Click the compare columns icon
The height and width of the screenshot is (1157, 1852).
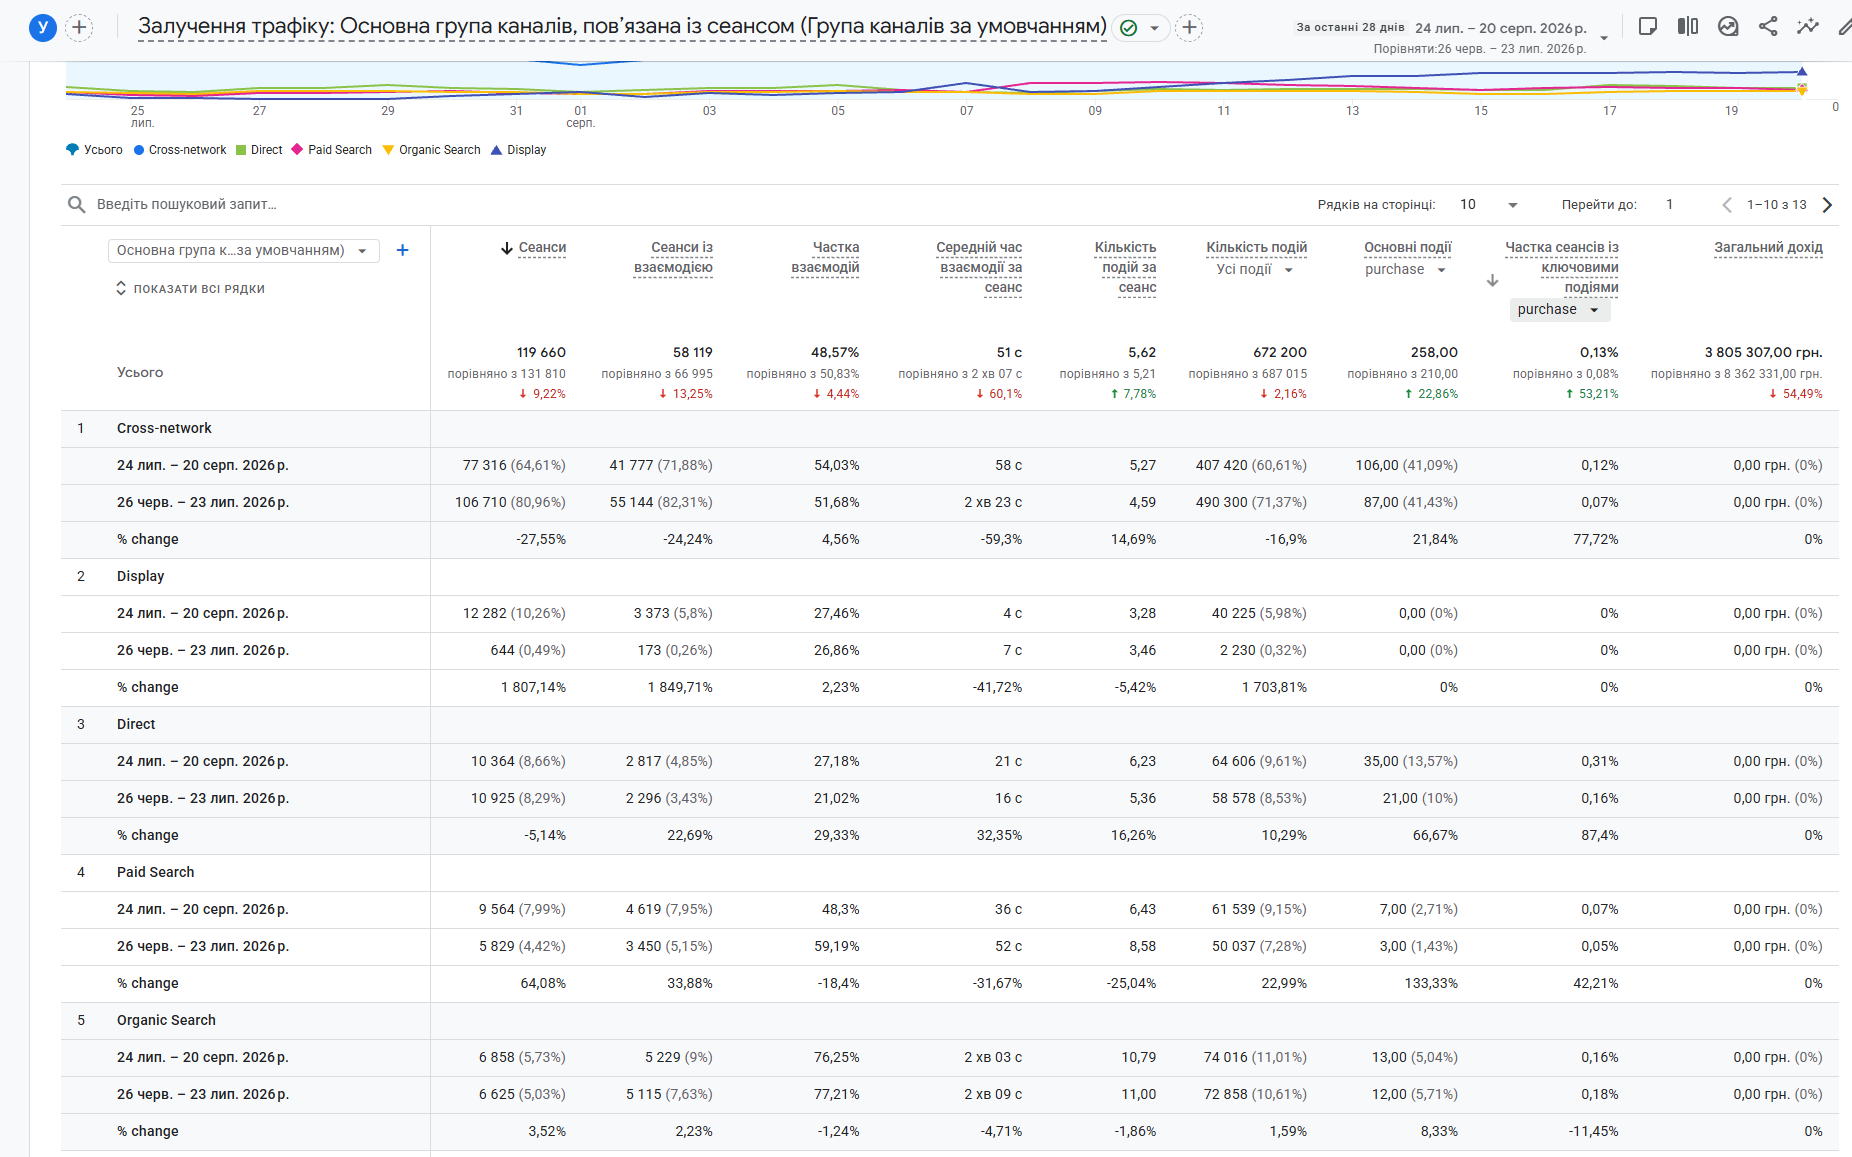[x=1688, y=27]
